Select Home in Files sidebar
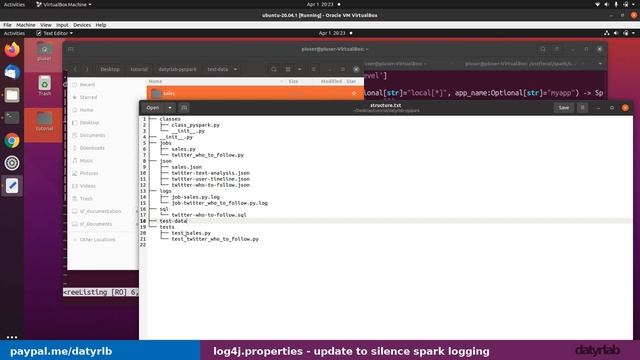 87,110
